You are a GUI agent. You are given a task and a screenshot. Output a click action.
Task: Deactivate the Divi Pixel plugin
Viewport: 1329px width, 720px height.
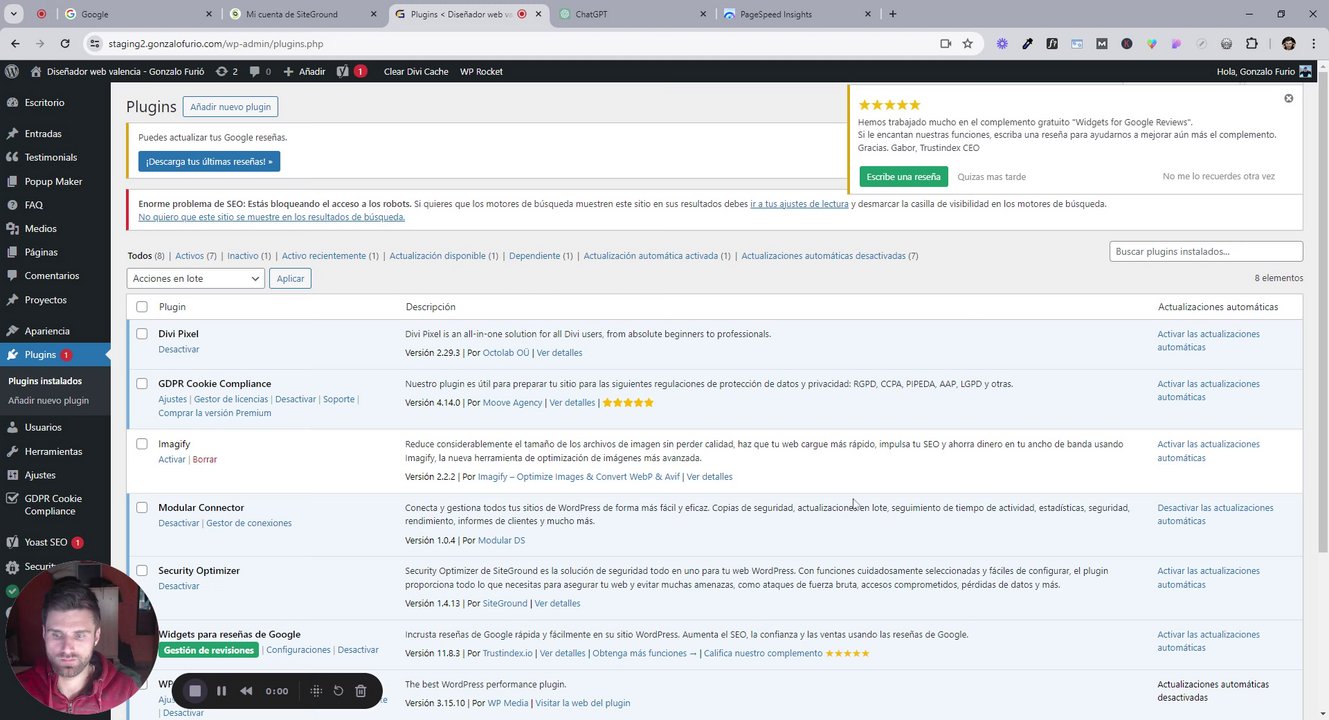179,350
